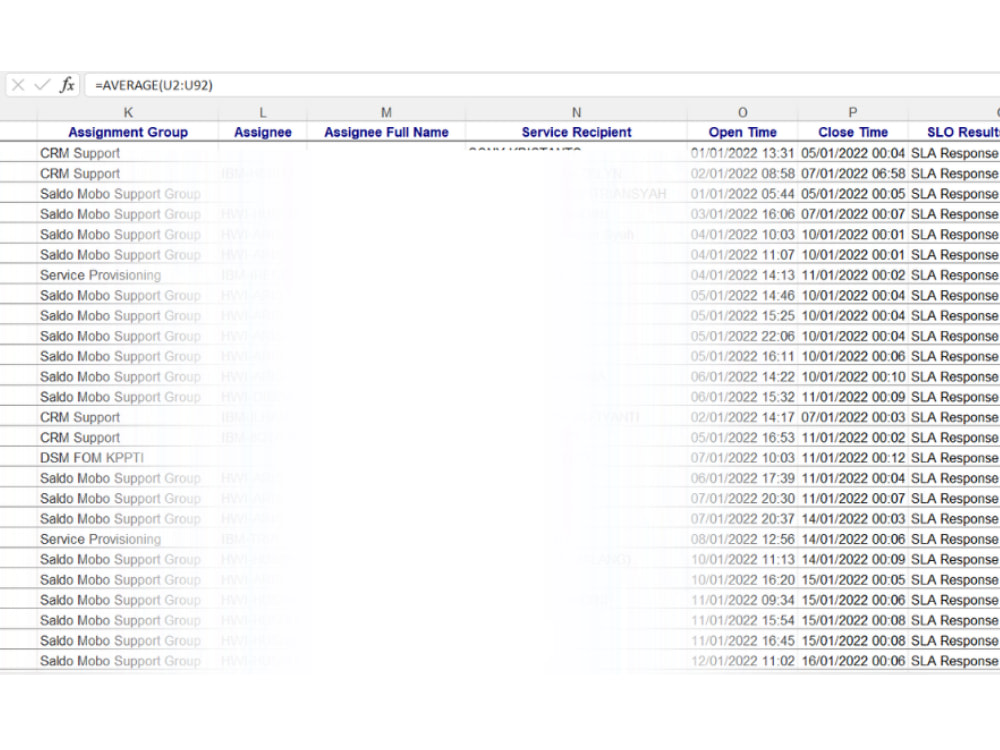The height and width of the screenshot is (750, 1000).
Task: Select open time 08/01/2022 12:56
Action: (x=742, y=539)
